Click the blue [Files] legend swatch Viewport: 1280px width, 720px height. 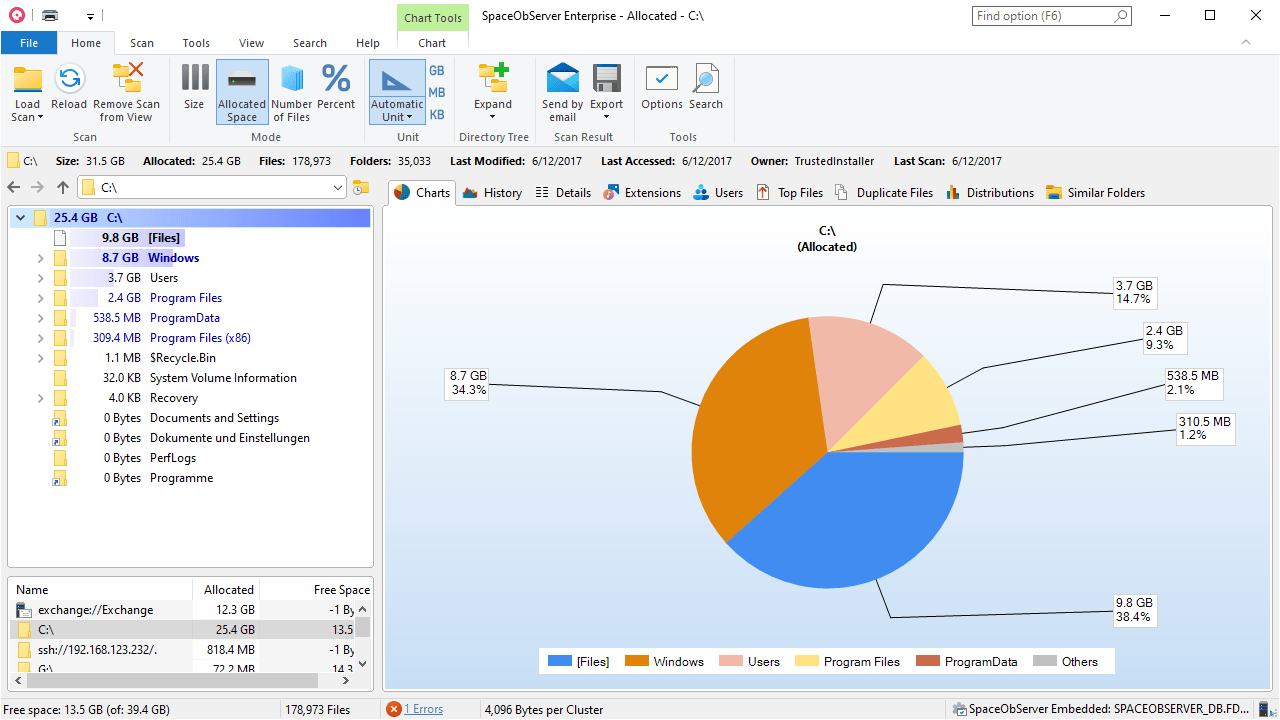tap(560, 661)
